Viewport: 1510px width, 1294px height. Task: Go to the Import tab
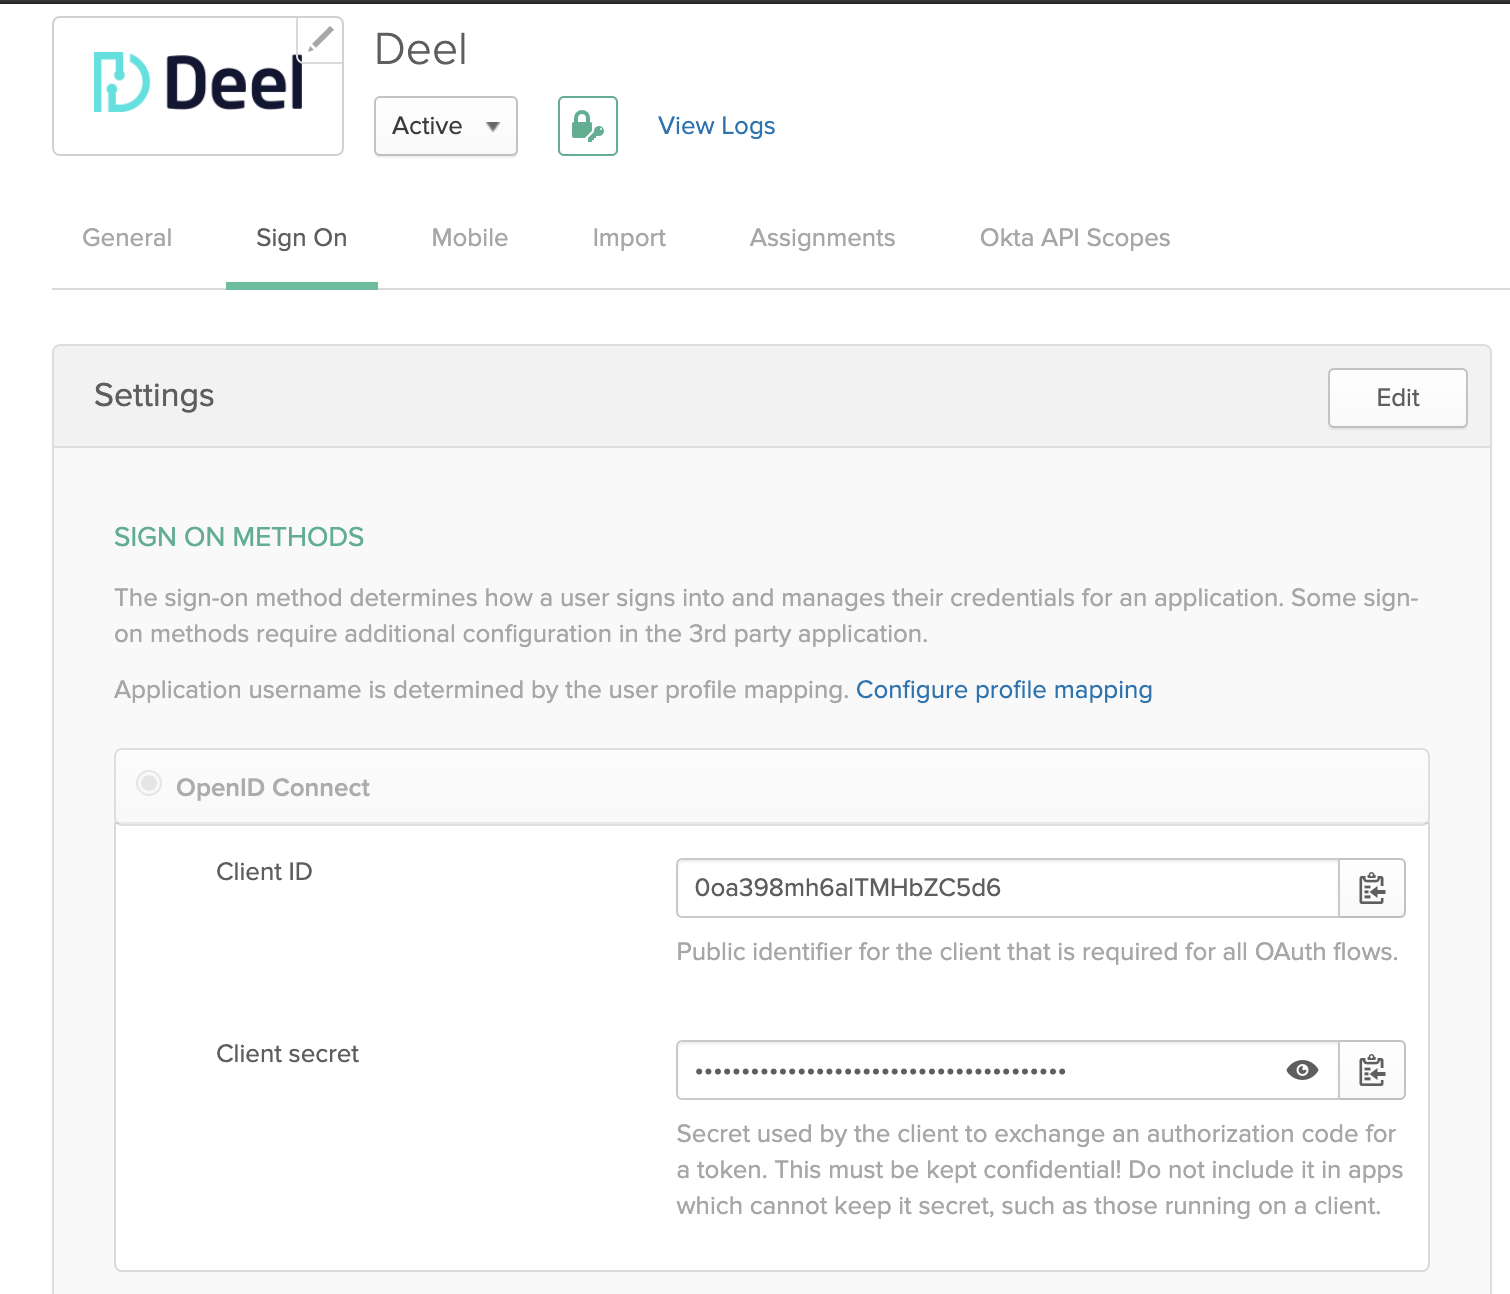pyautogui.click(x=629, y=238)
